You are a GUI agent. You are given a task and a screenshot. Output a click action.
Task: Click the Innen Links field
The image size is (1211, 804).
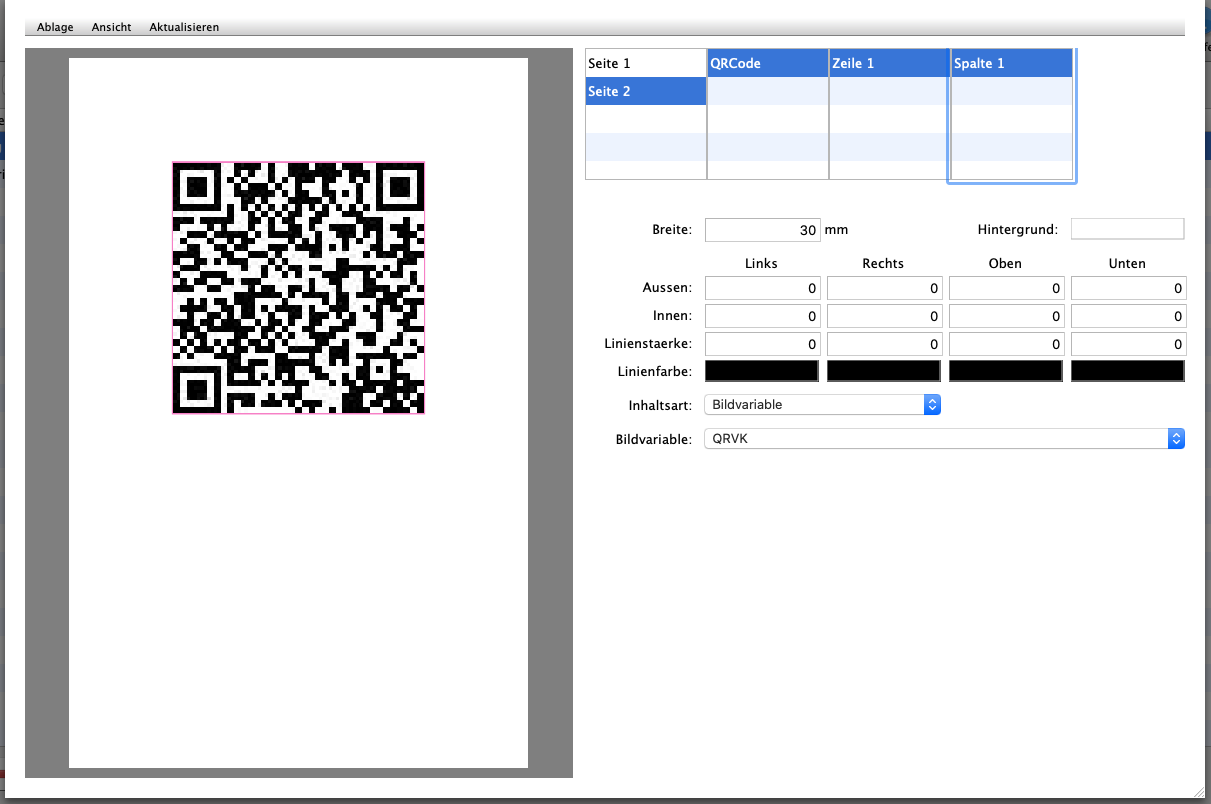tap(763, 316)
